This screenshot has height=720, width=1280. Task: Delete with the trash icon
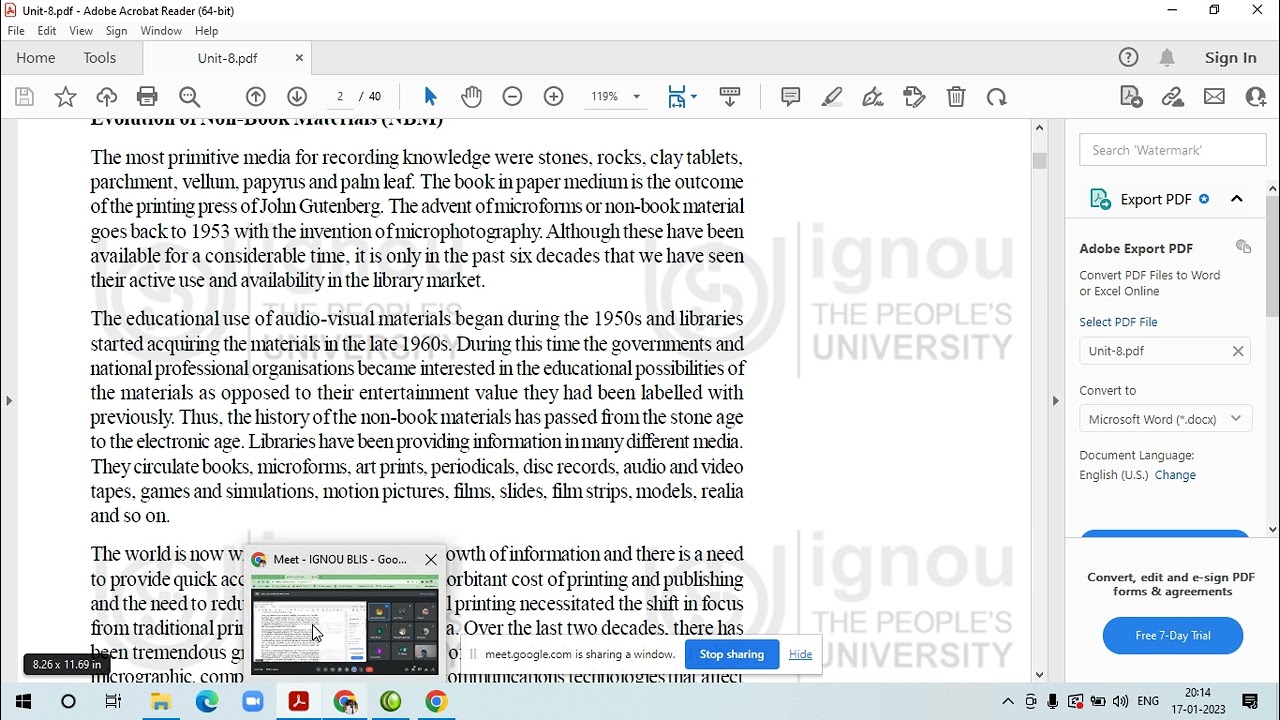pos(956,97)
